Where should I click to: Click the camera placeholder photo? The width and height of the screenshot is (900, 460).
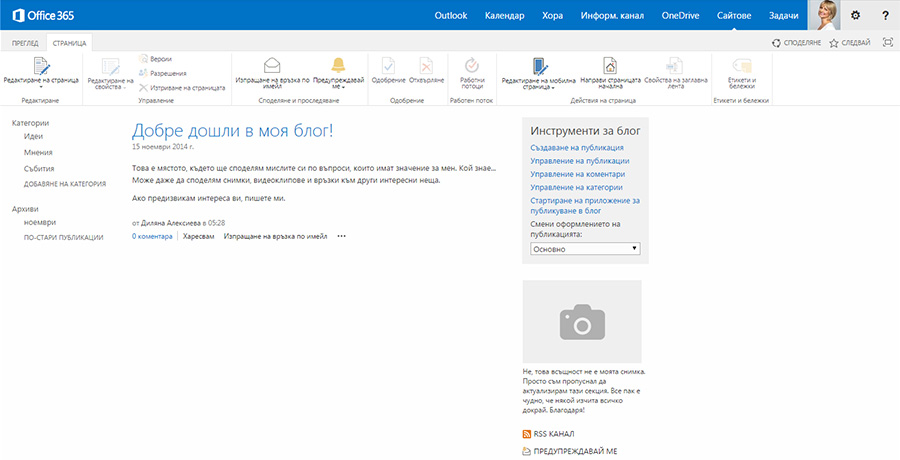[582, 322]
